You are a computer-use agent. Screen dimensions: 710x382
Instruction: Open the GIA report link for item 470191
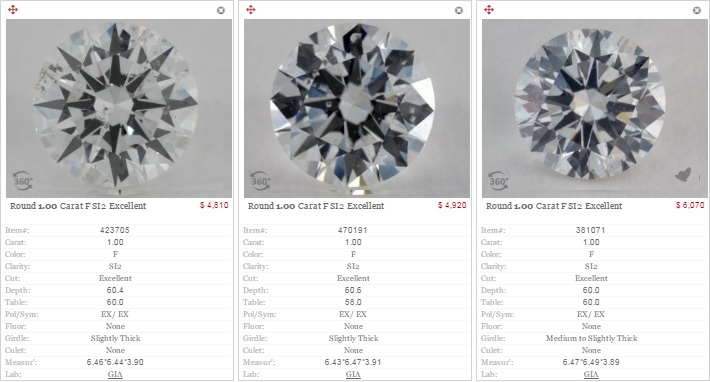353,374
